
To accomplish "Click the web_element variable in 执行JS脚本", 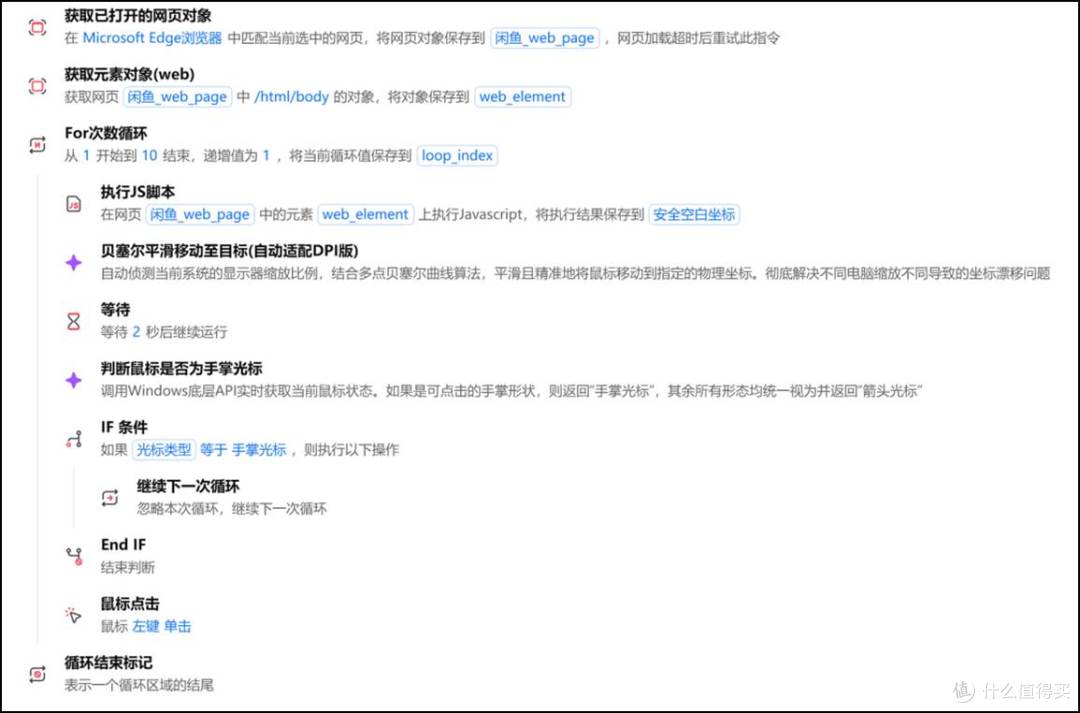I will click(x=366, y=214).
